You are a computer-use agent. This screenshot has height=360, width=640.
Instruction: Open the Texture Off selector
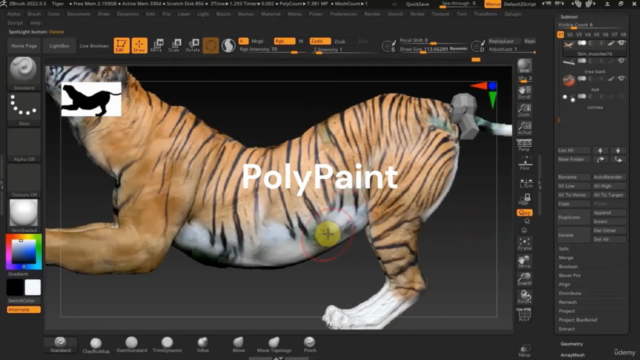[x=24, y=180]
